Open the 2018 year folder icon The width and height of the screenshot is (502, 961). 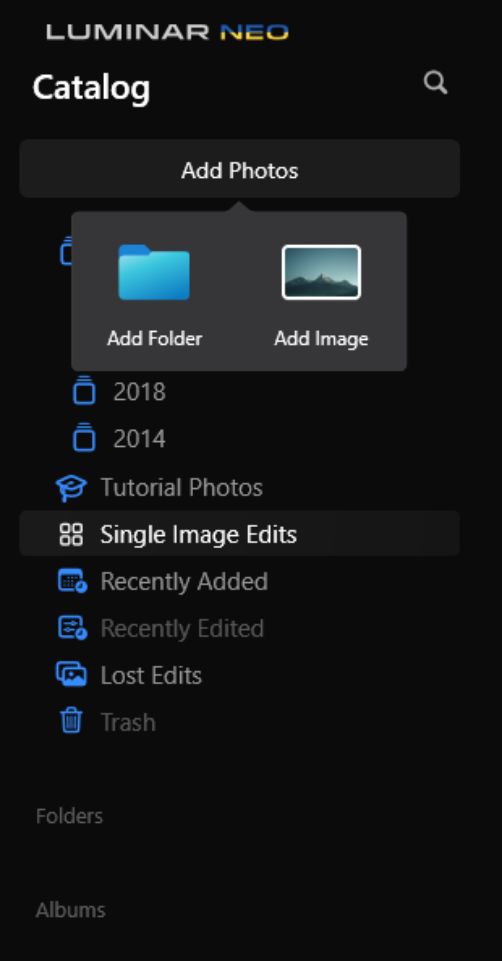pyautogui.click(x=84, y=391)
